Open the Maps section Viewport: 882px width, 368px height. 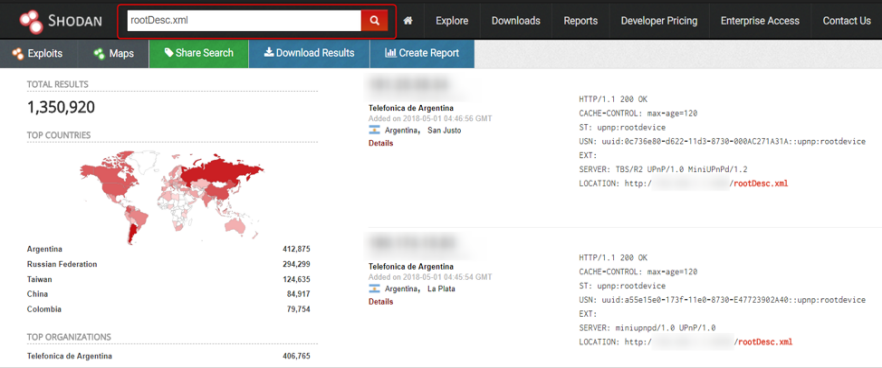113,53
